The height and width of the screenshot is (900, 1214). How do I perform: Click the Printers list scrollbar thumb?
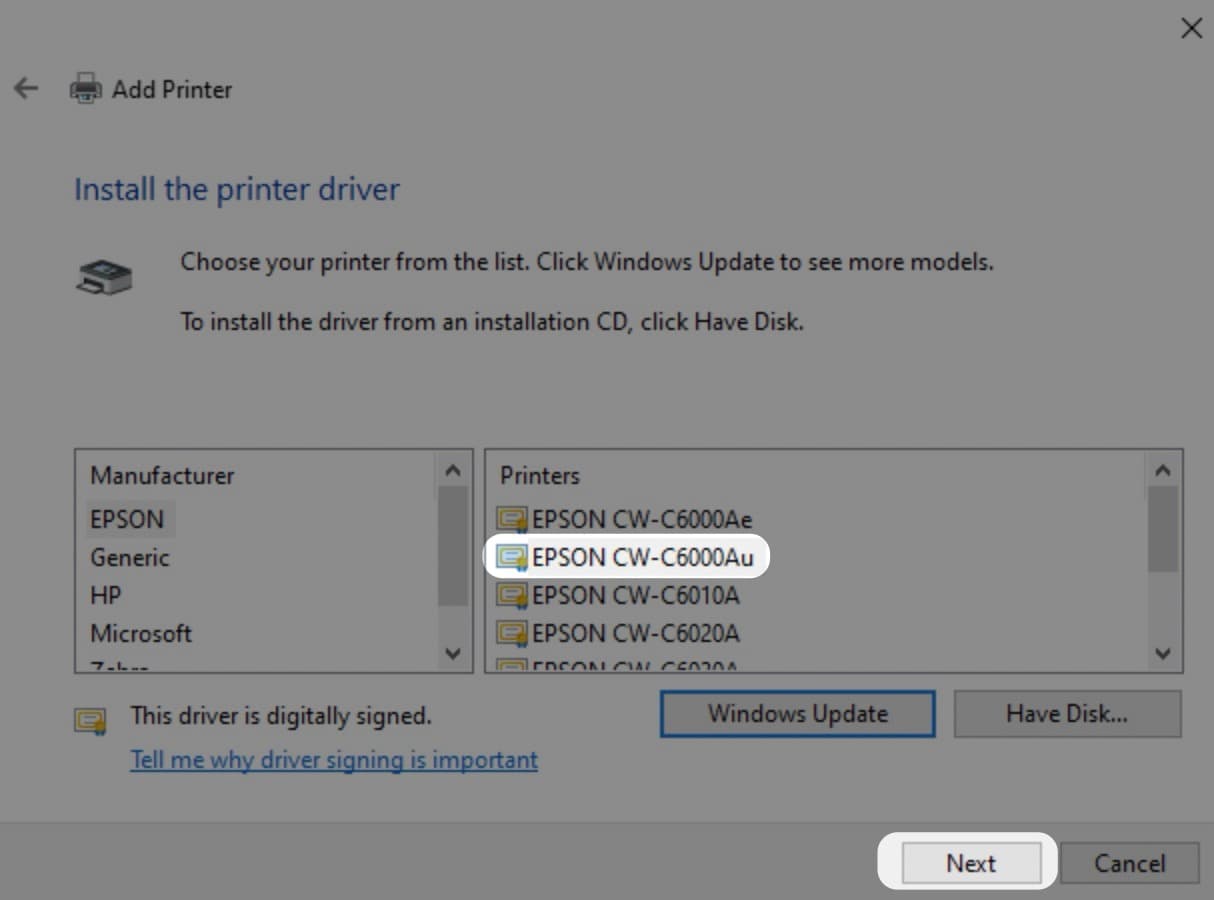click(x=1162, y=529)
